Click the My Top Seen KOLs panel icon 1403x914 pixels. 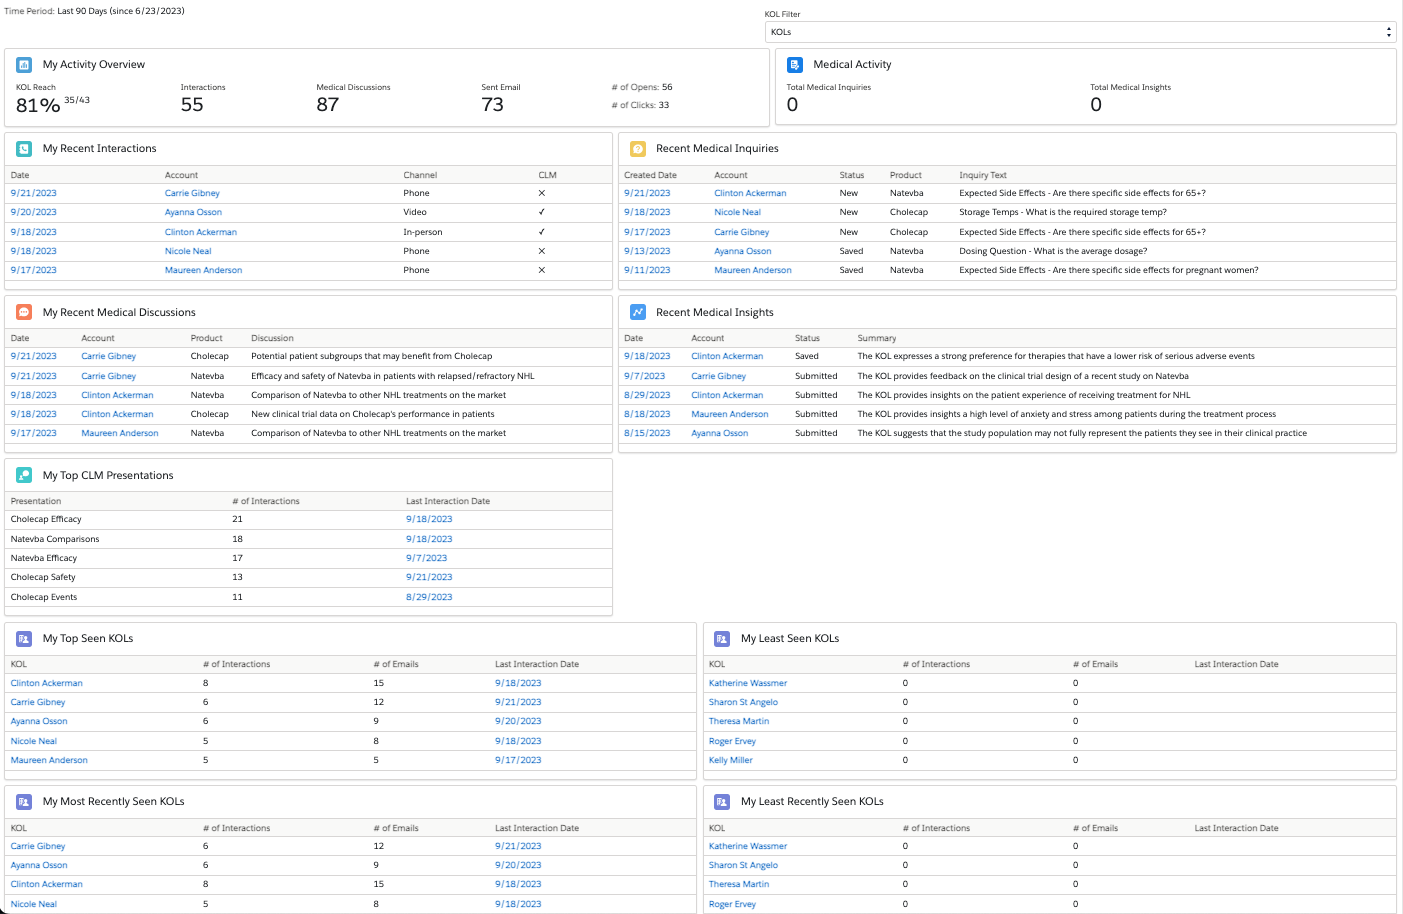(22, 638)
